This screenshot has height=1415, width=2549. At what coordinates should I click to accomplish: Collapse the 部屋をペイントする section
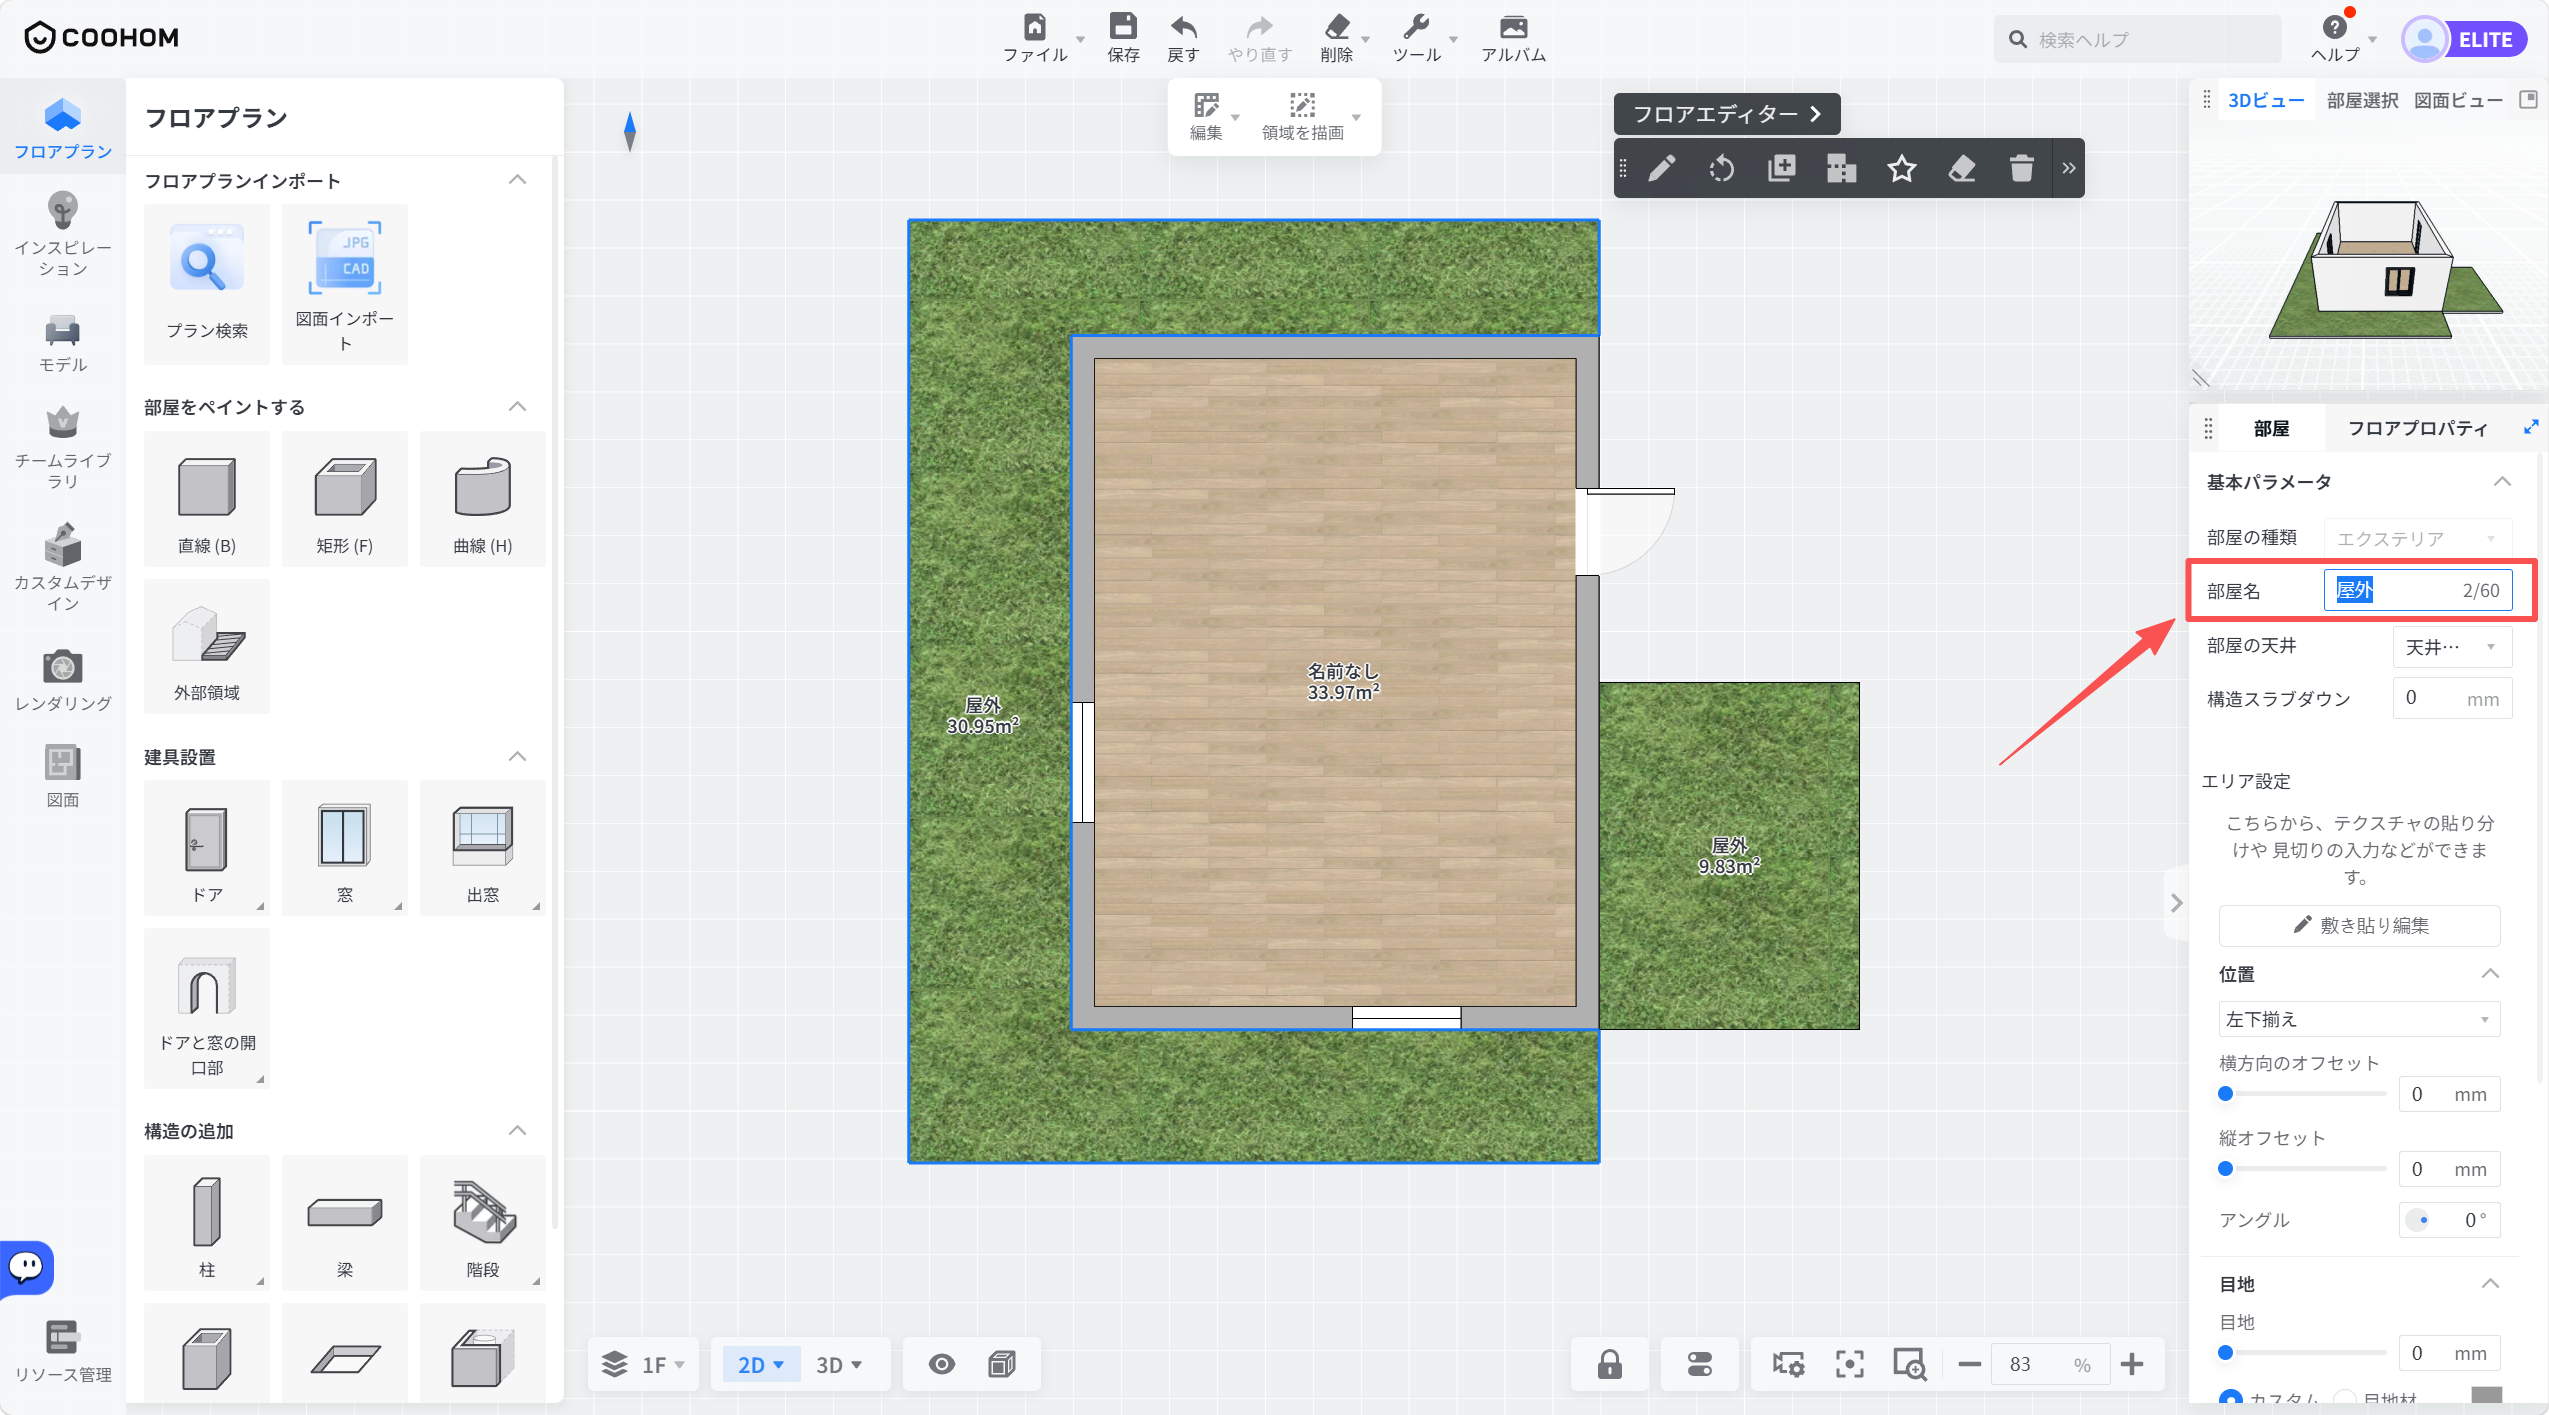517,406
